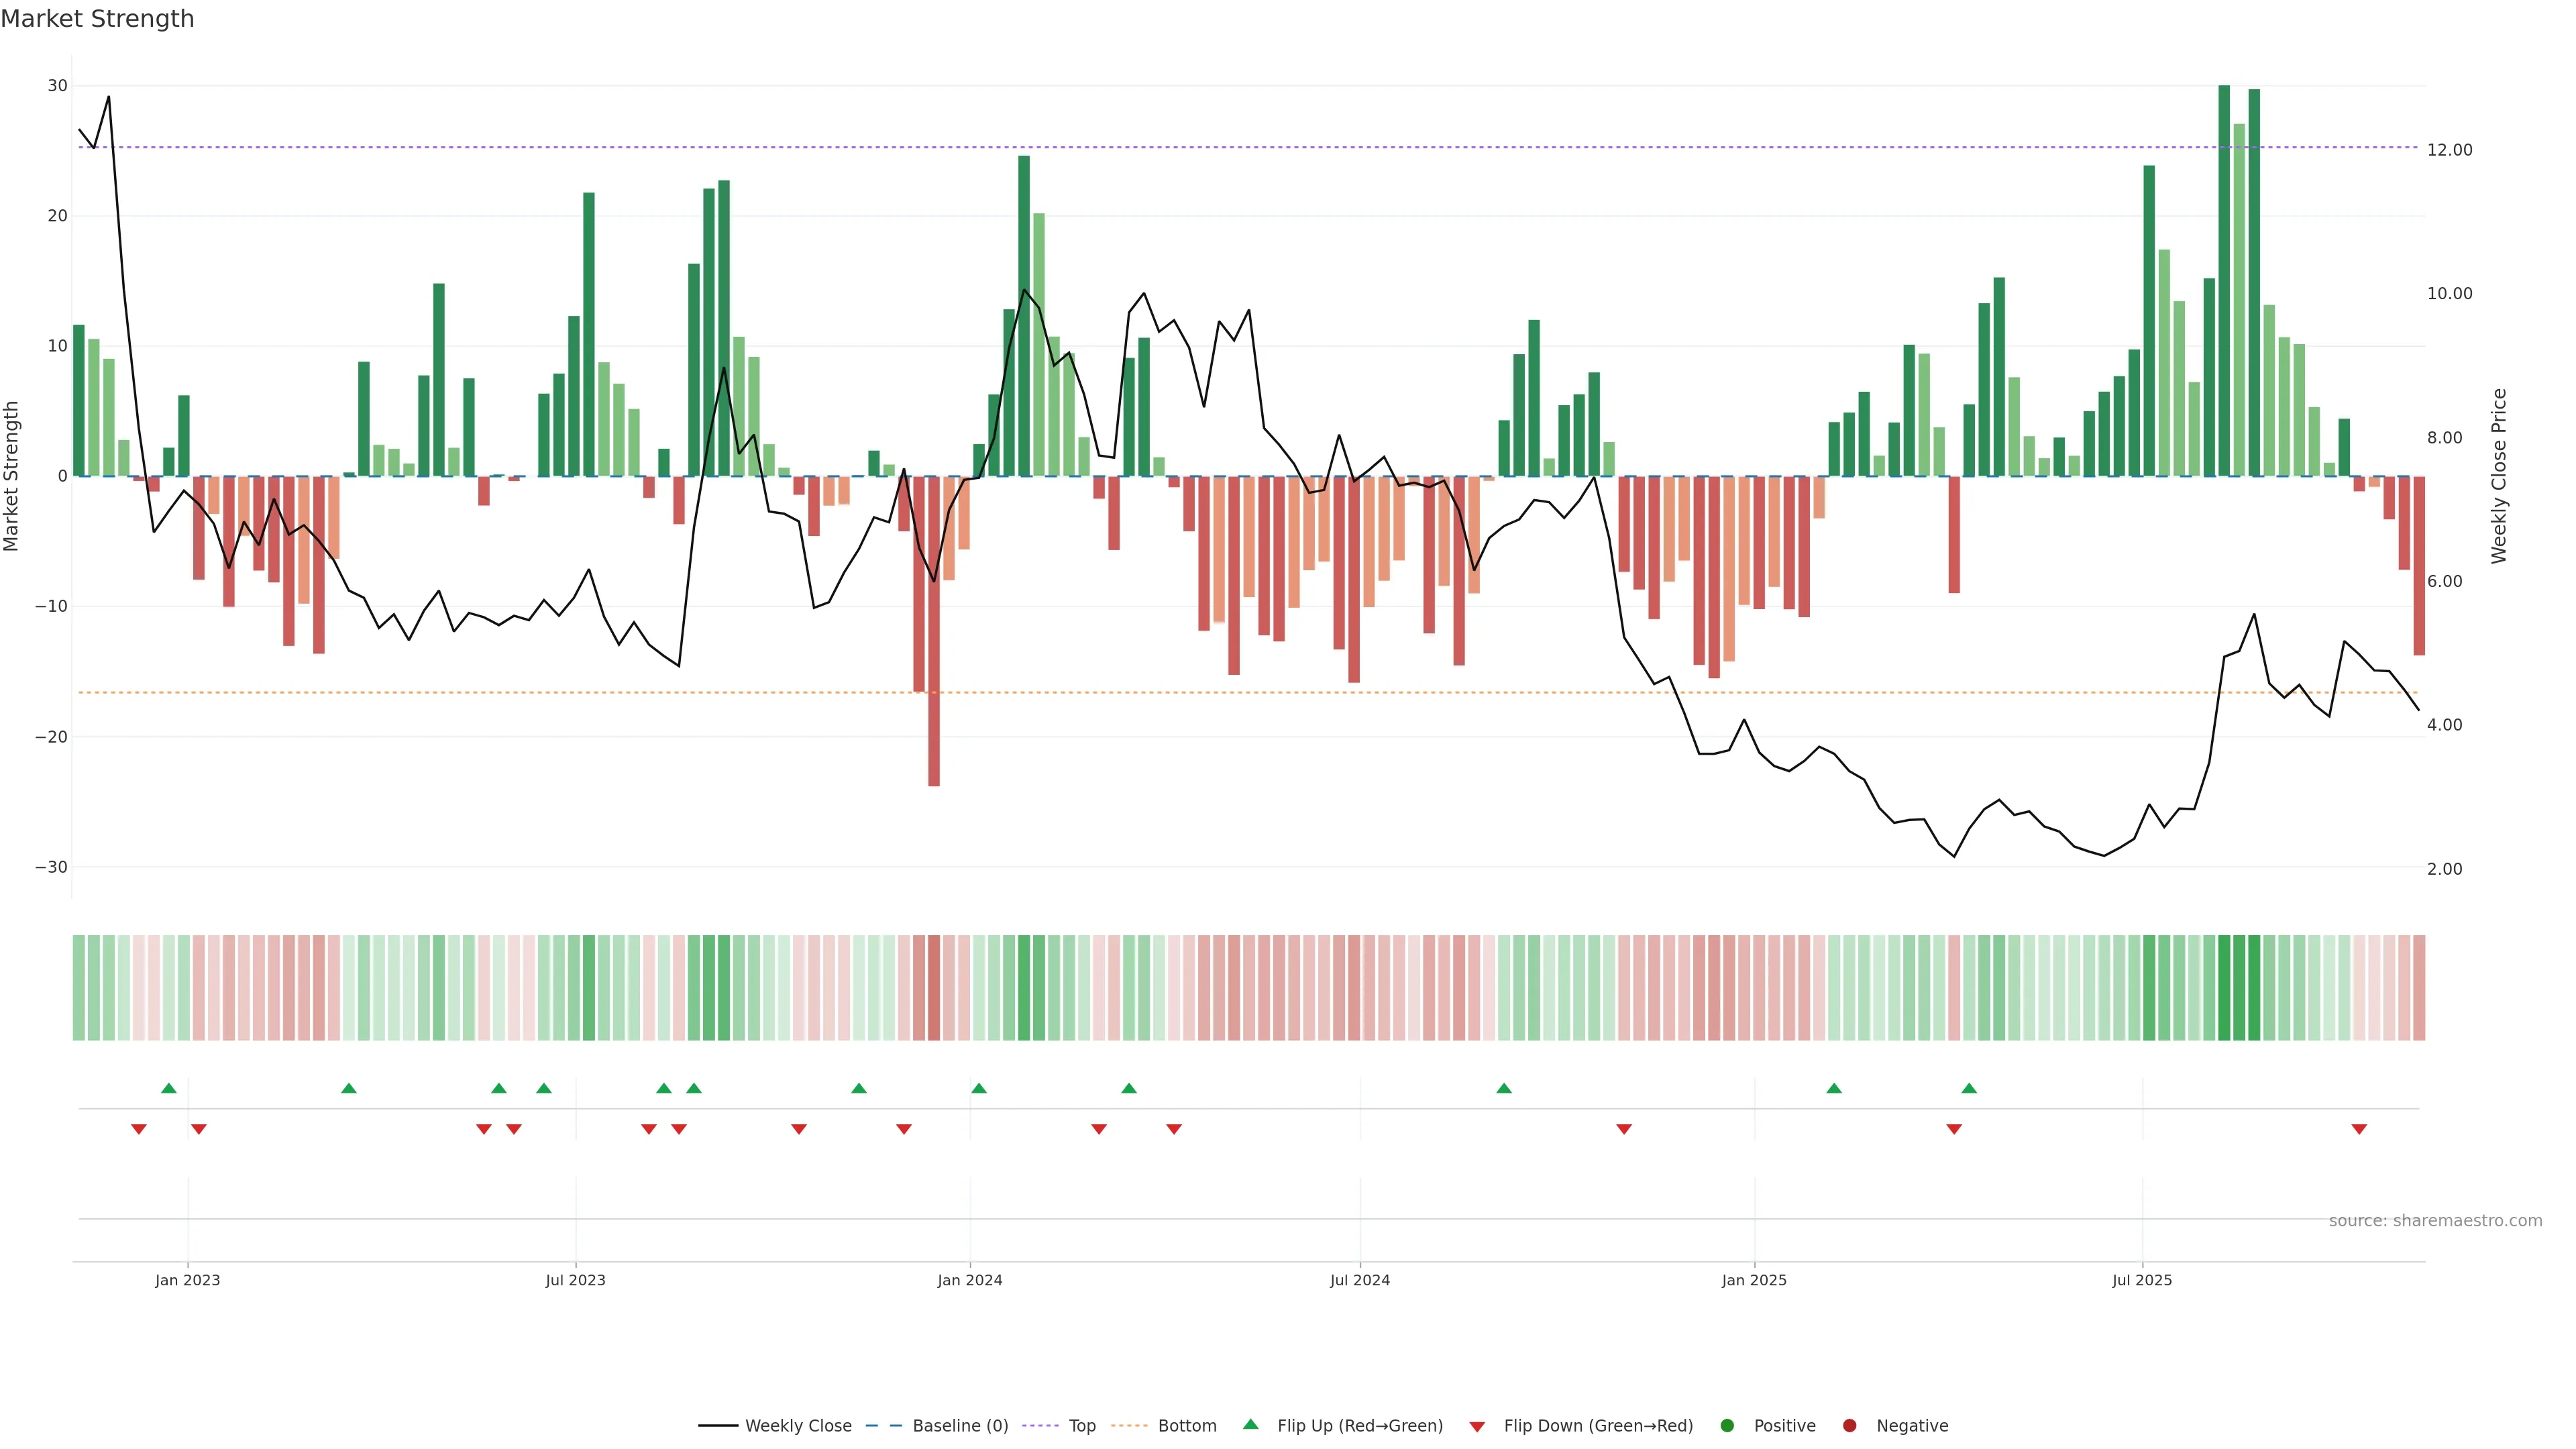Click the darkest green heatmap strip cell
This screenshot has height=1449, width=2576.
tap(2224, 988)
